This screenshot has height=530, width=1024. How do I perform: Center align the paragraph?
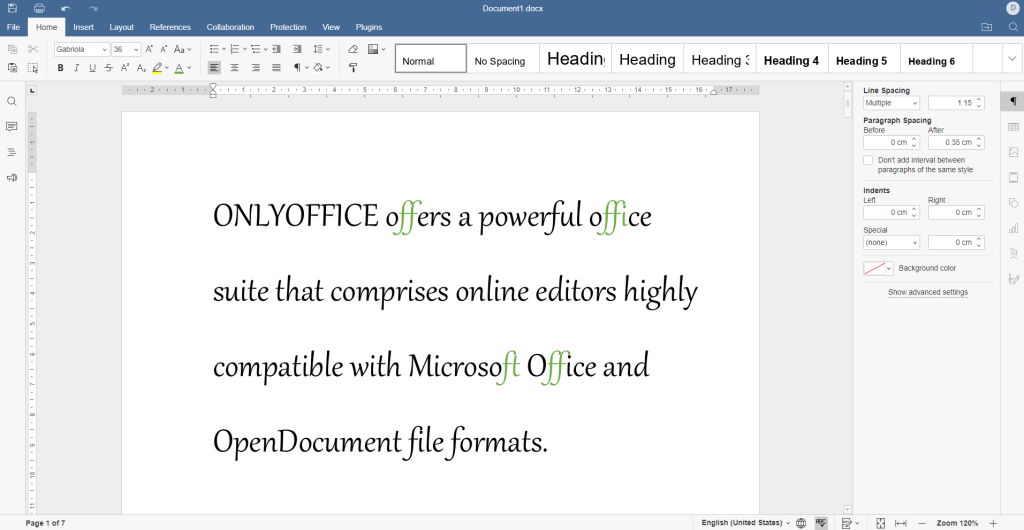click(235, 68)
